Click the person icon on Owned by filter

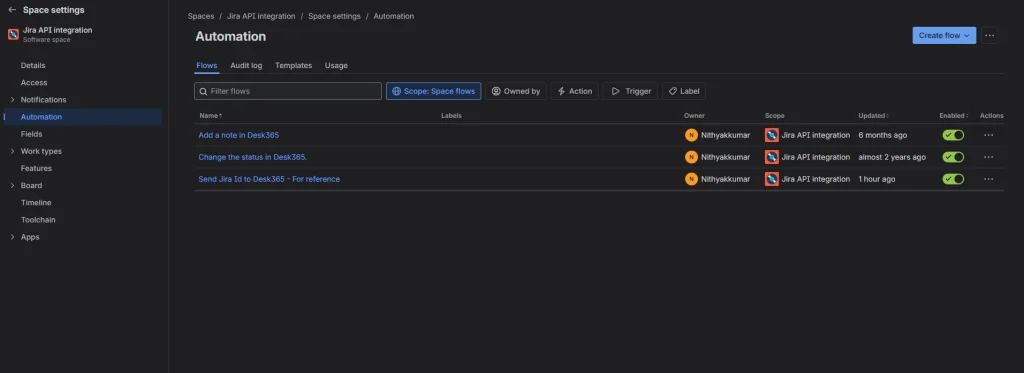tap(496, 91)
